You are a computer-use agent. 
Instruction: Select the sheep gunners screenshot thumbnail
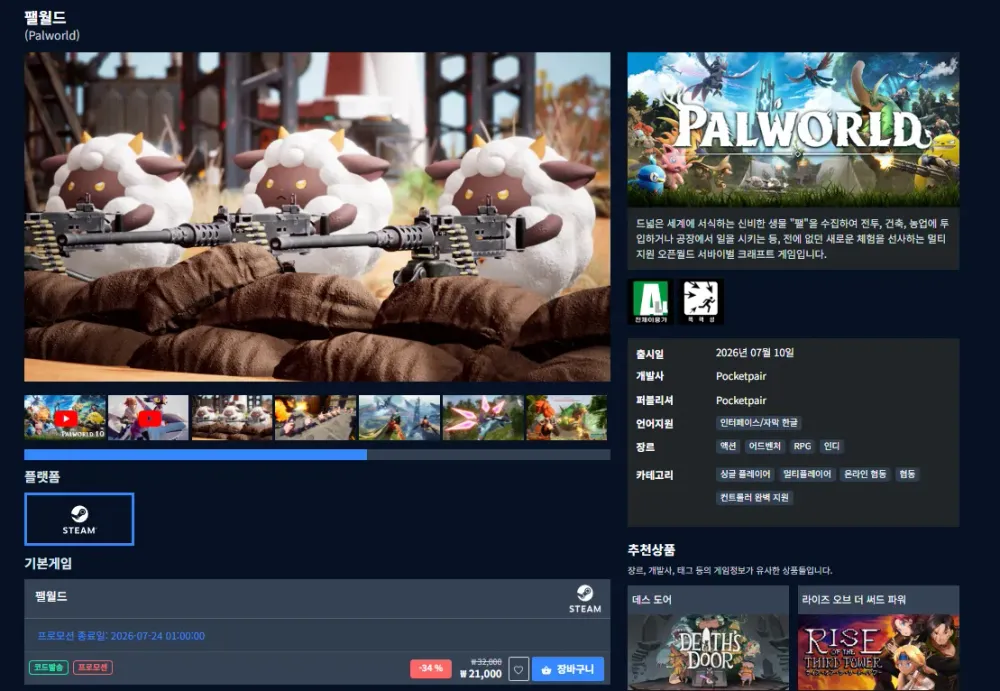tap(232, 418)
